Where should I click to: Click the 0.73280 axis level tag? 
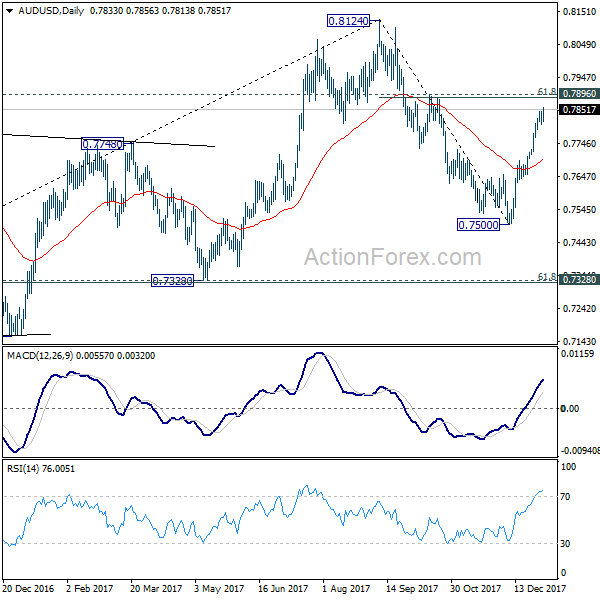tap(579, 280)
